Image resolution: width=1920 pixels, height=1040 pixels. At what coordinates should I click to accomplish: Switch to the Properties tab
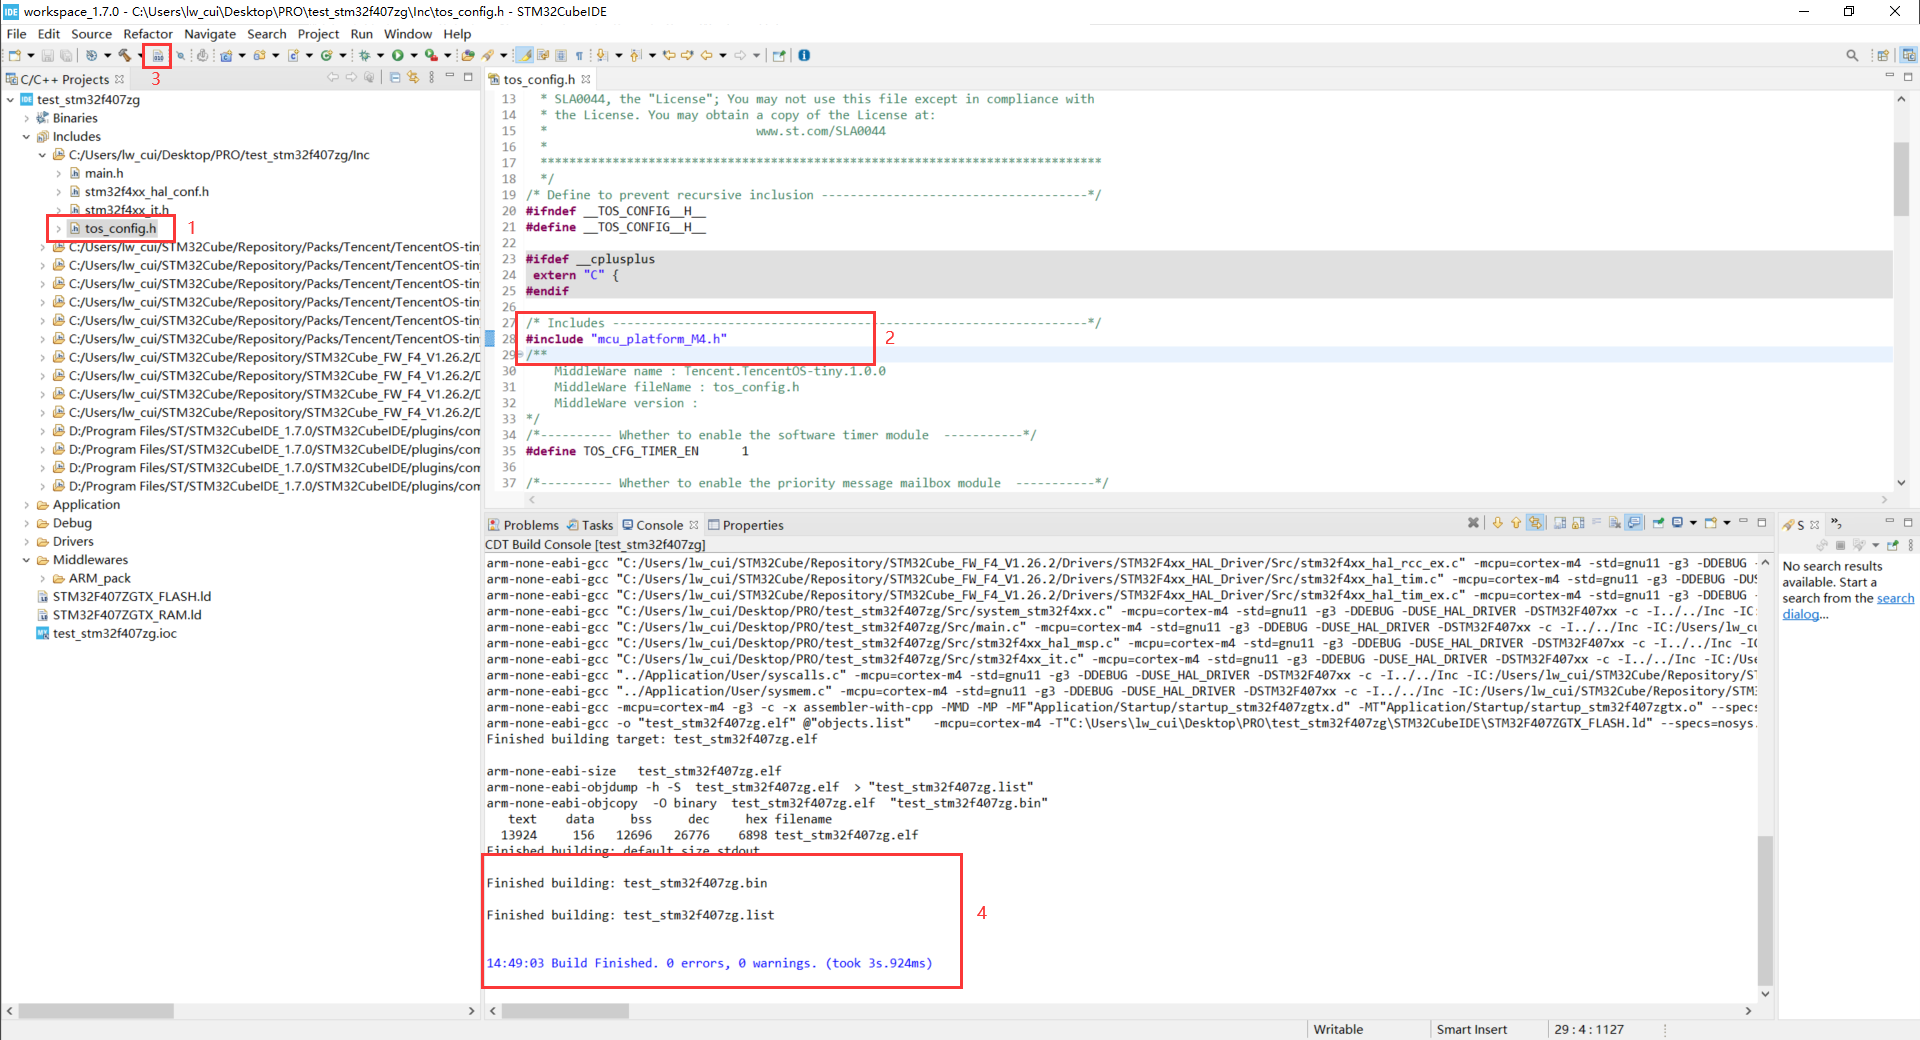click(746, 525)
